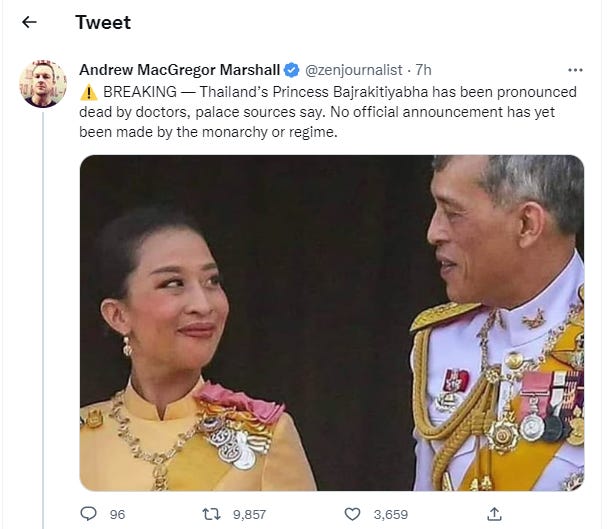
Task: Share the tweet via the upload icon
Action: click(493, 514)
